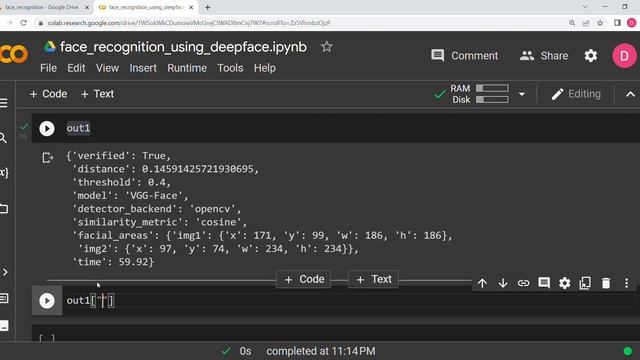Open the search sidebar icon
Screen dimensions: 640x360
(3, 138)
